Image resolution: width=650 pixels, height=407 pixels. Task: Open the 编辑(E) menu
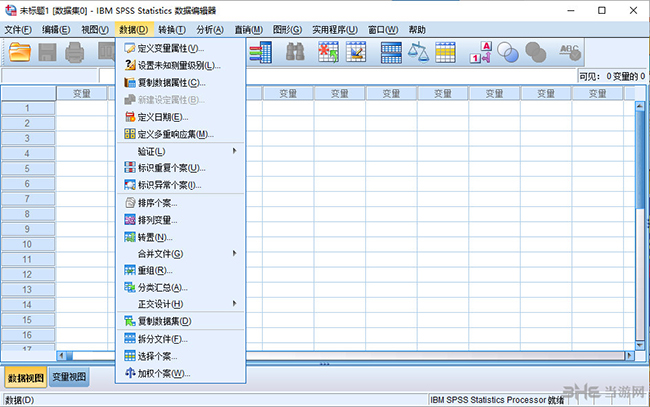pos(56,30)
